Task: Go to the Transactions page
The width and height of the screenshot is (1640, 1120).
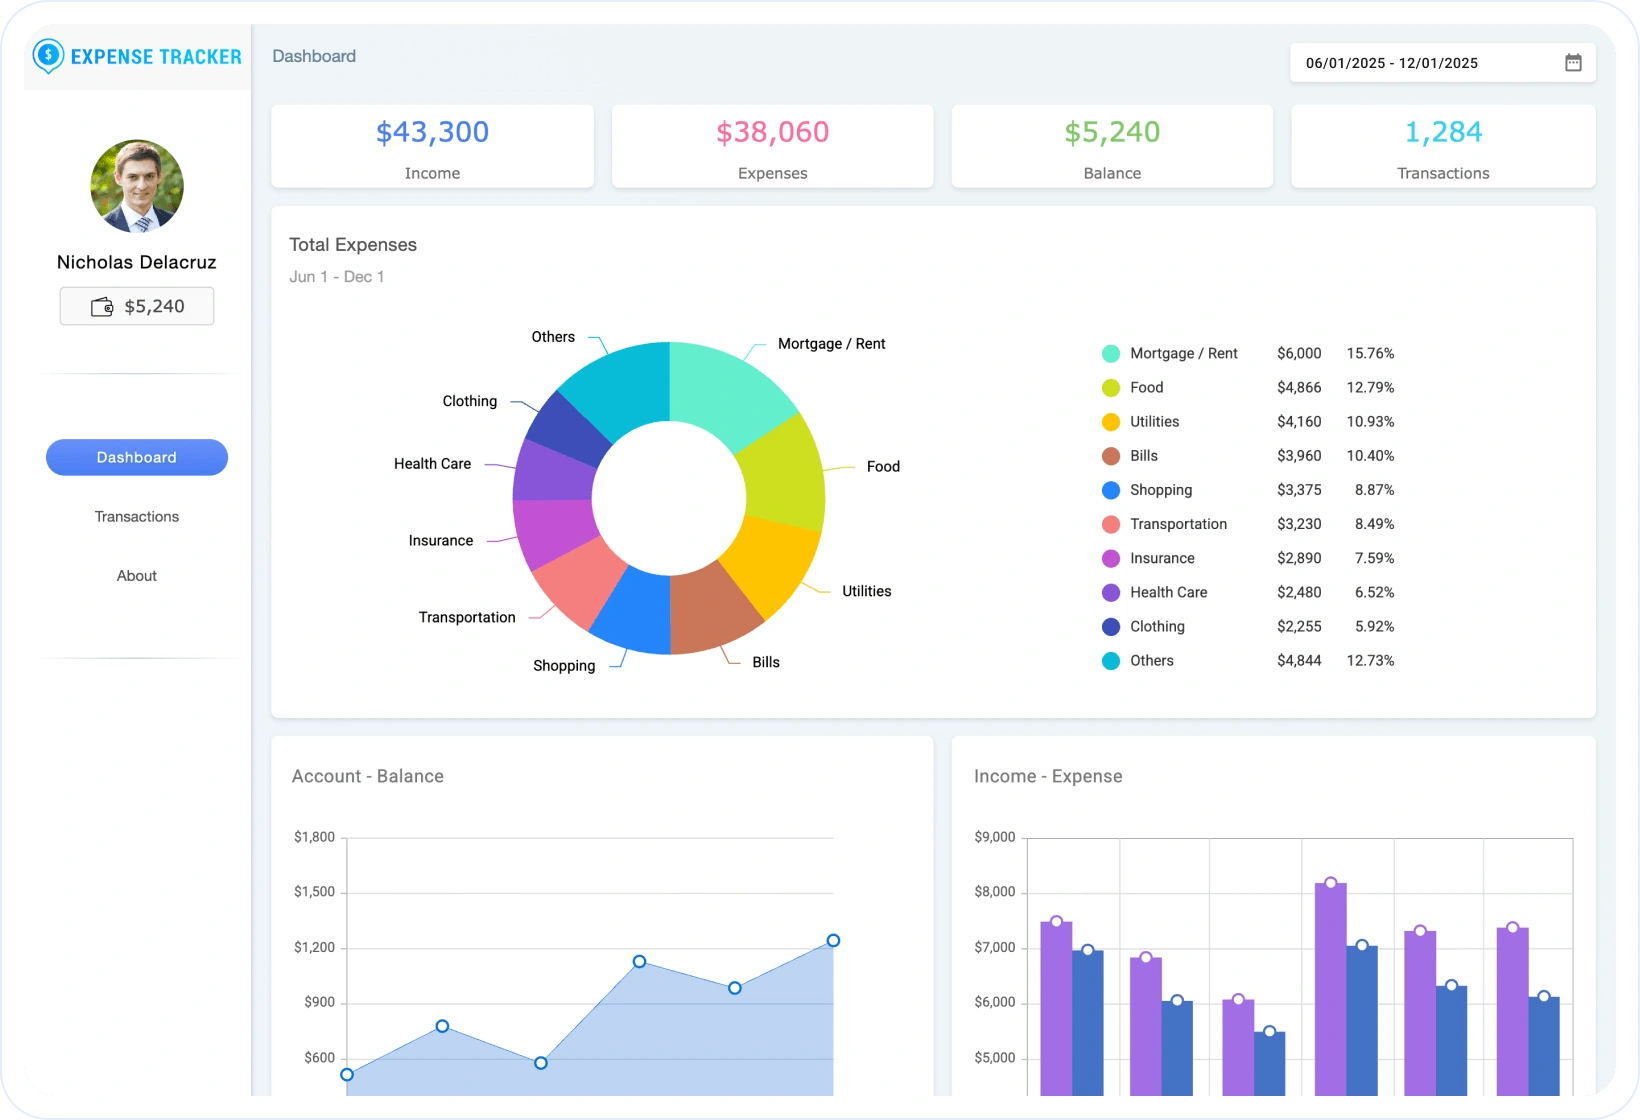Action: point(137,517)
